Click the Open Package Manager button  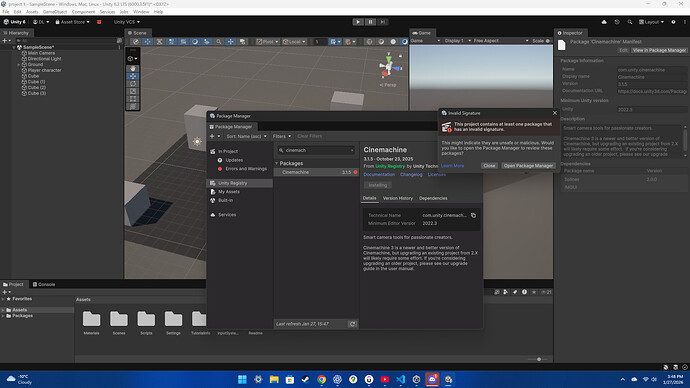coord(528,166)
